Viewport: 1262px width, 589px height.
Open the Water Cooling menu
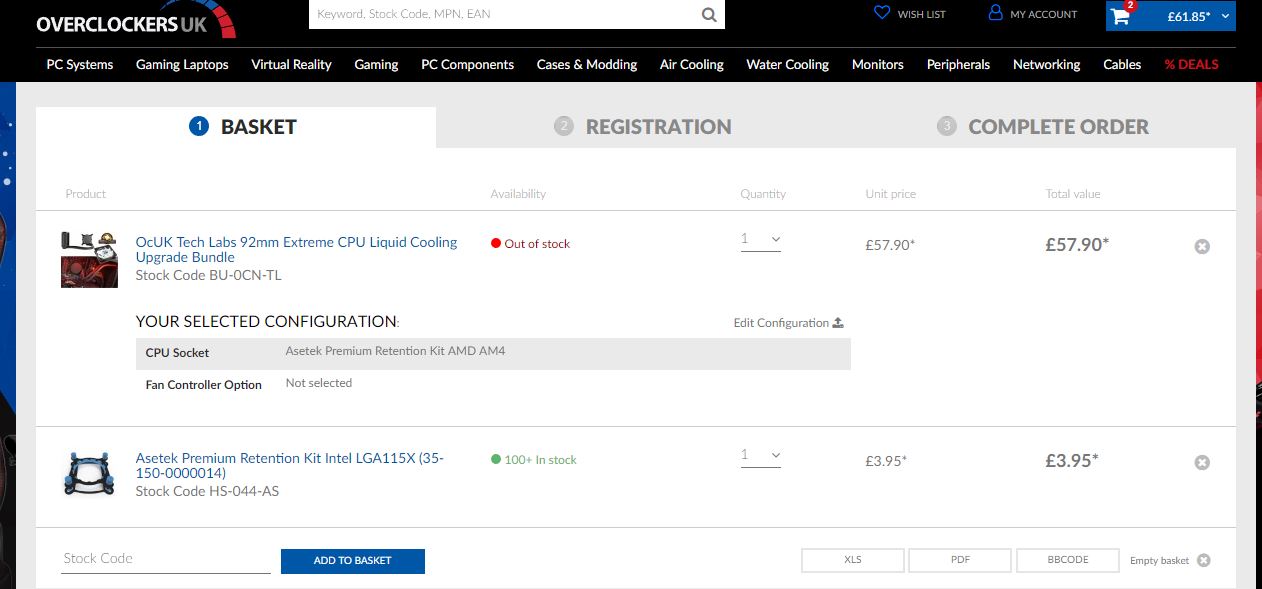pos(787,64)
